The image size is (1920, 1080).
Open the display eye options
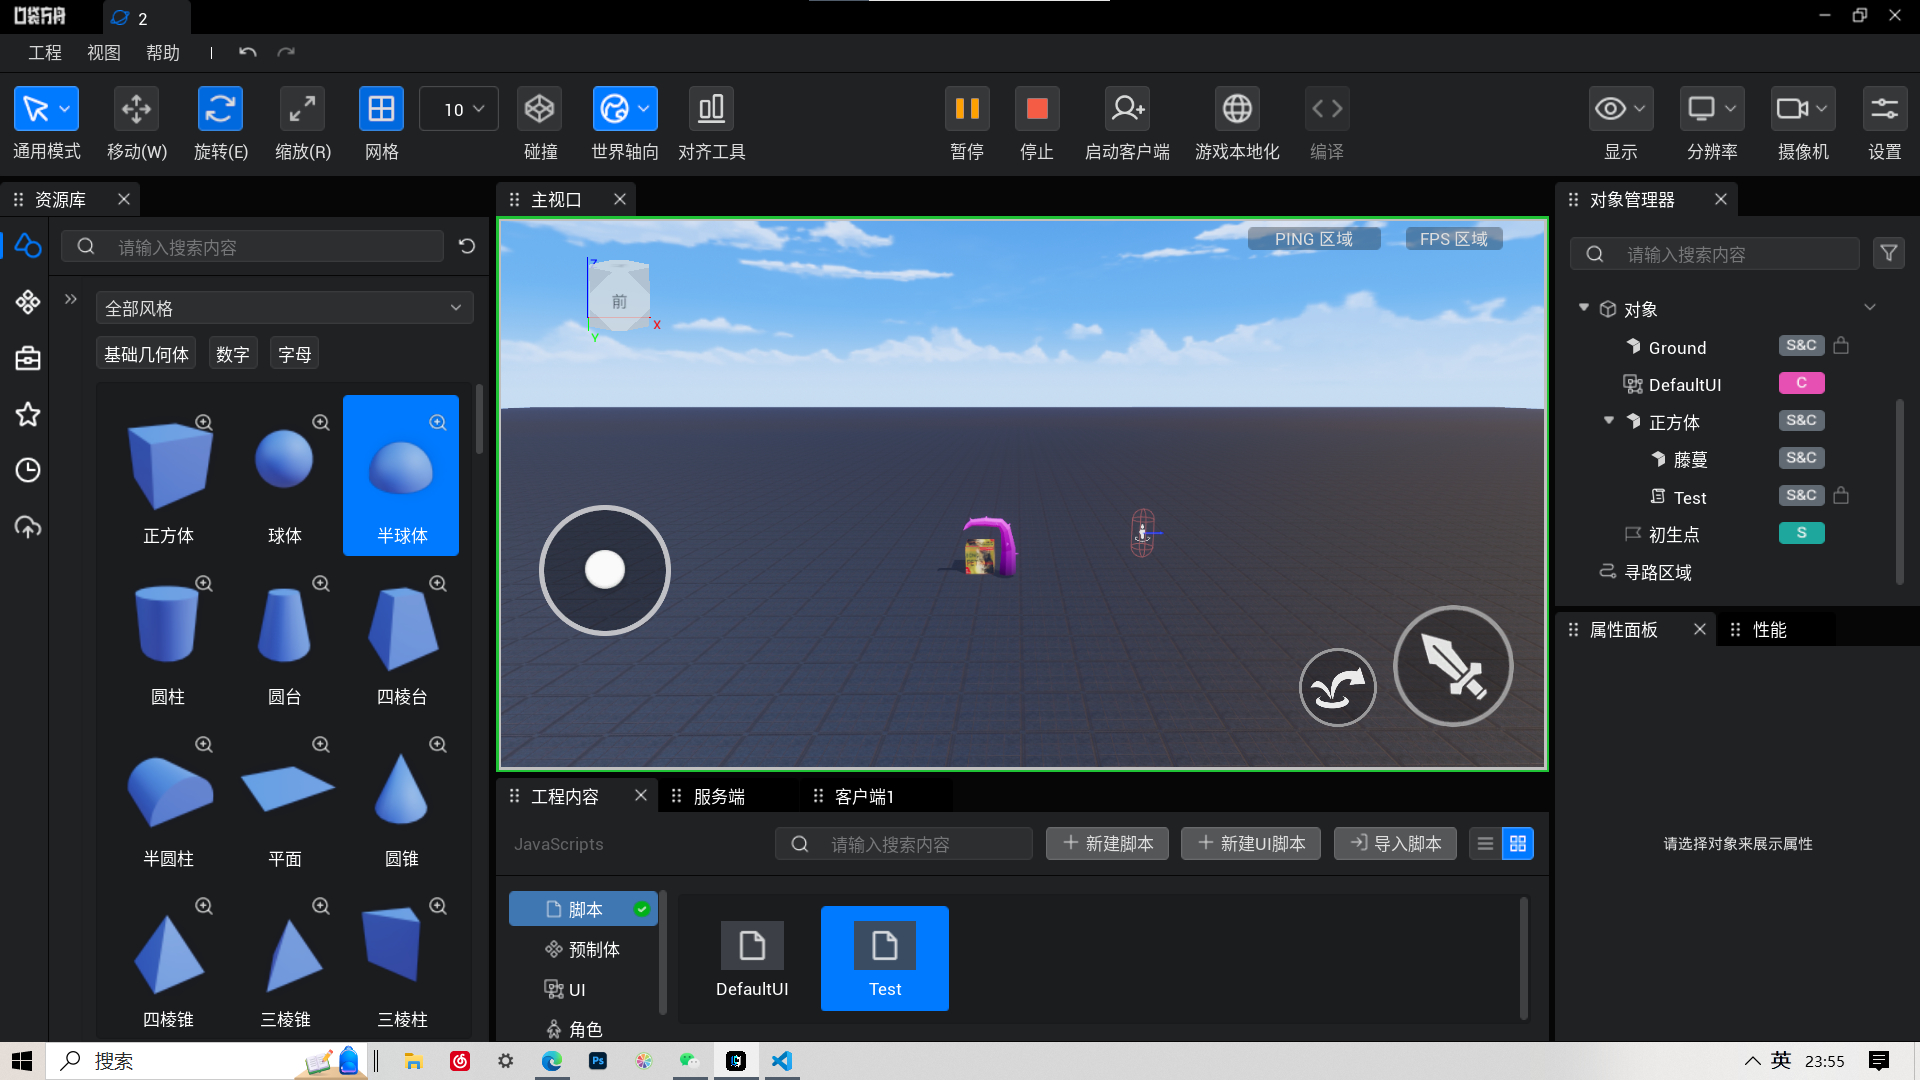tap(1620, 109)
